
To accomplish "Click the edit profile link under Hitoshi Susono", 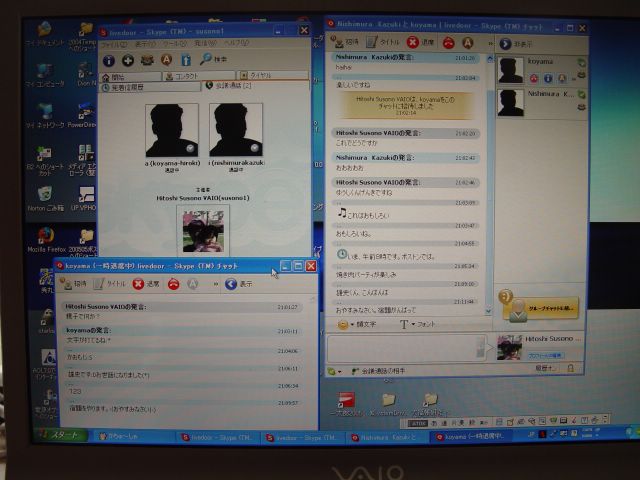I will pyautogui.click(x=545, y=356).
